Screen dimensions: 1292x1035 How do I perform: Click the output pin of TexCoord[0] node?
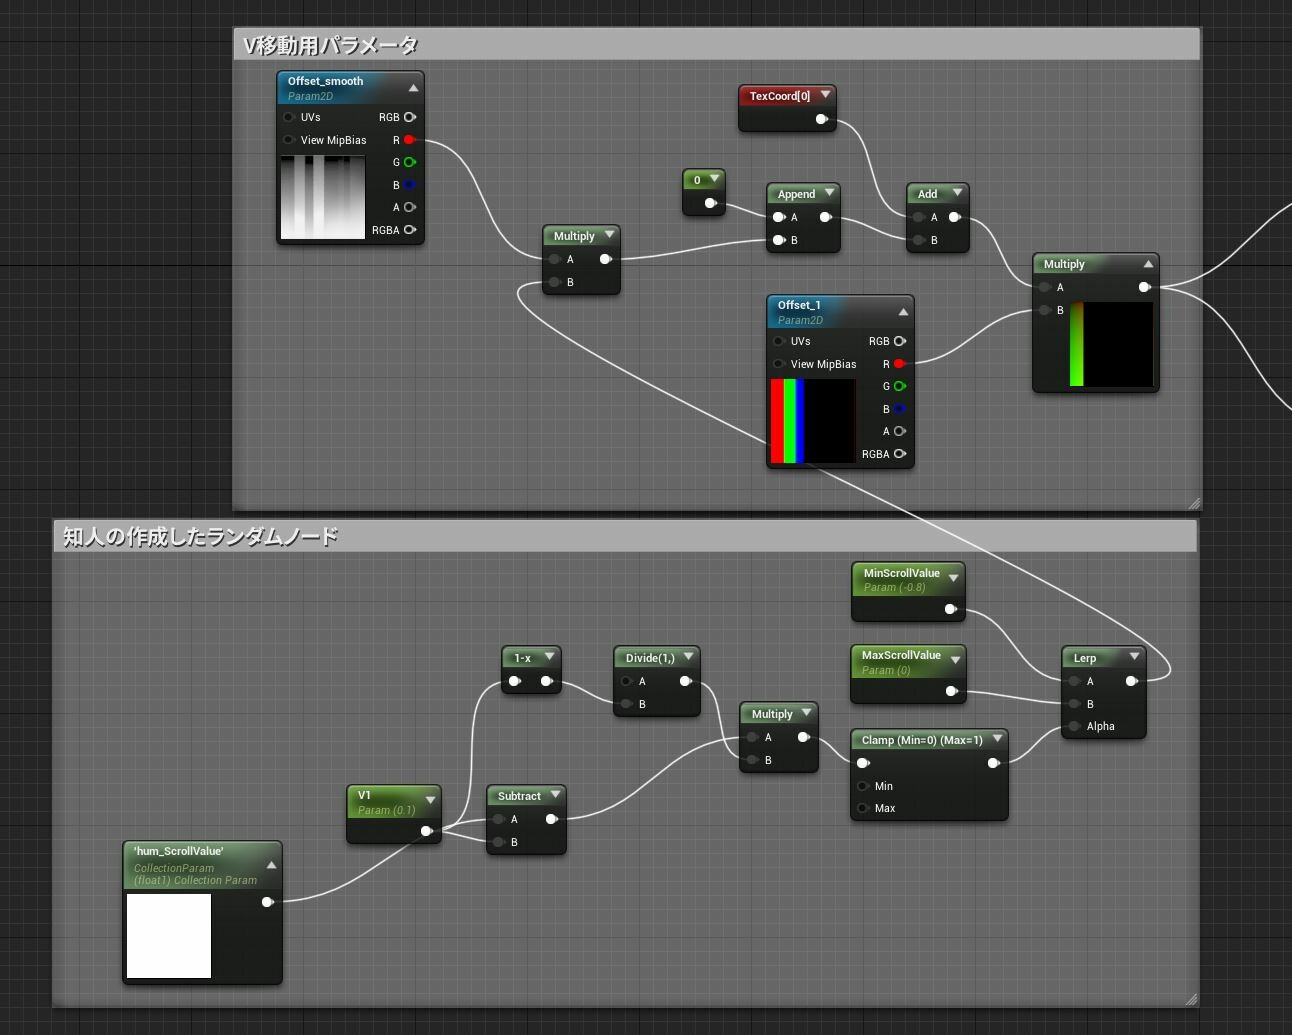[822, 119]
